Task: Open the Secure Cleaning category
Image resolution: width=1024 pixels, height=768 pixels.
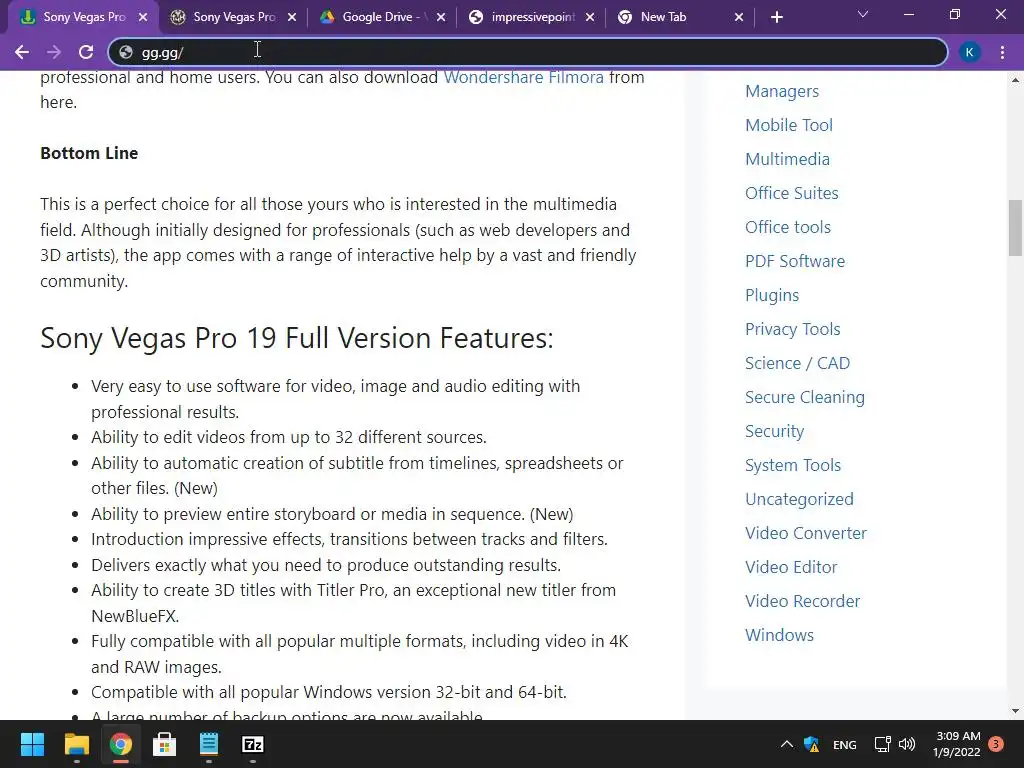Action: [805, 397]
